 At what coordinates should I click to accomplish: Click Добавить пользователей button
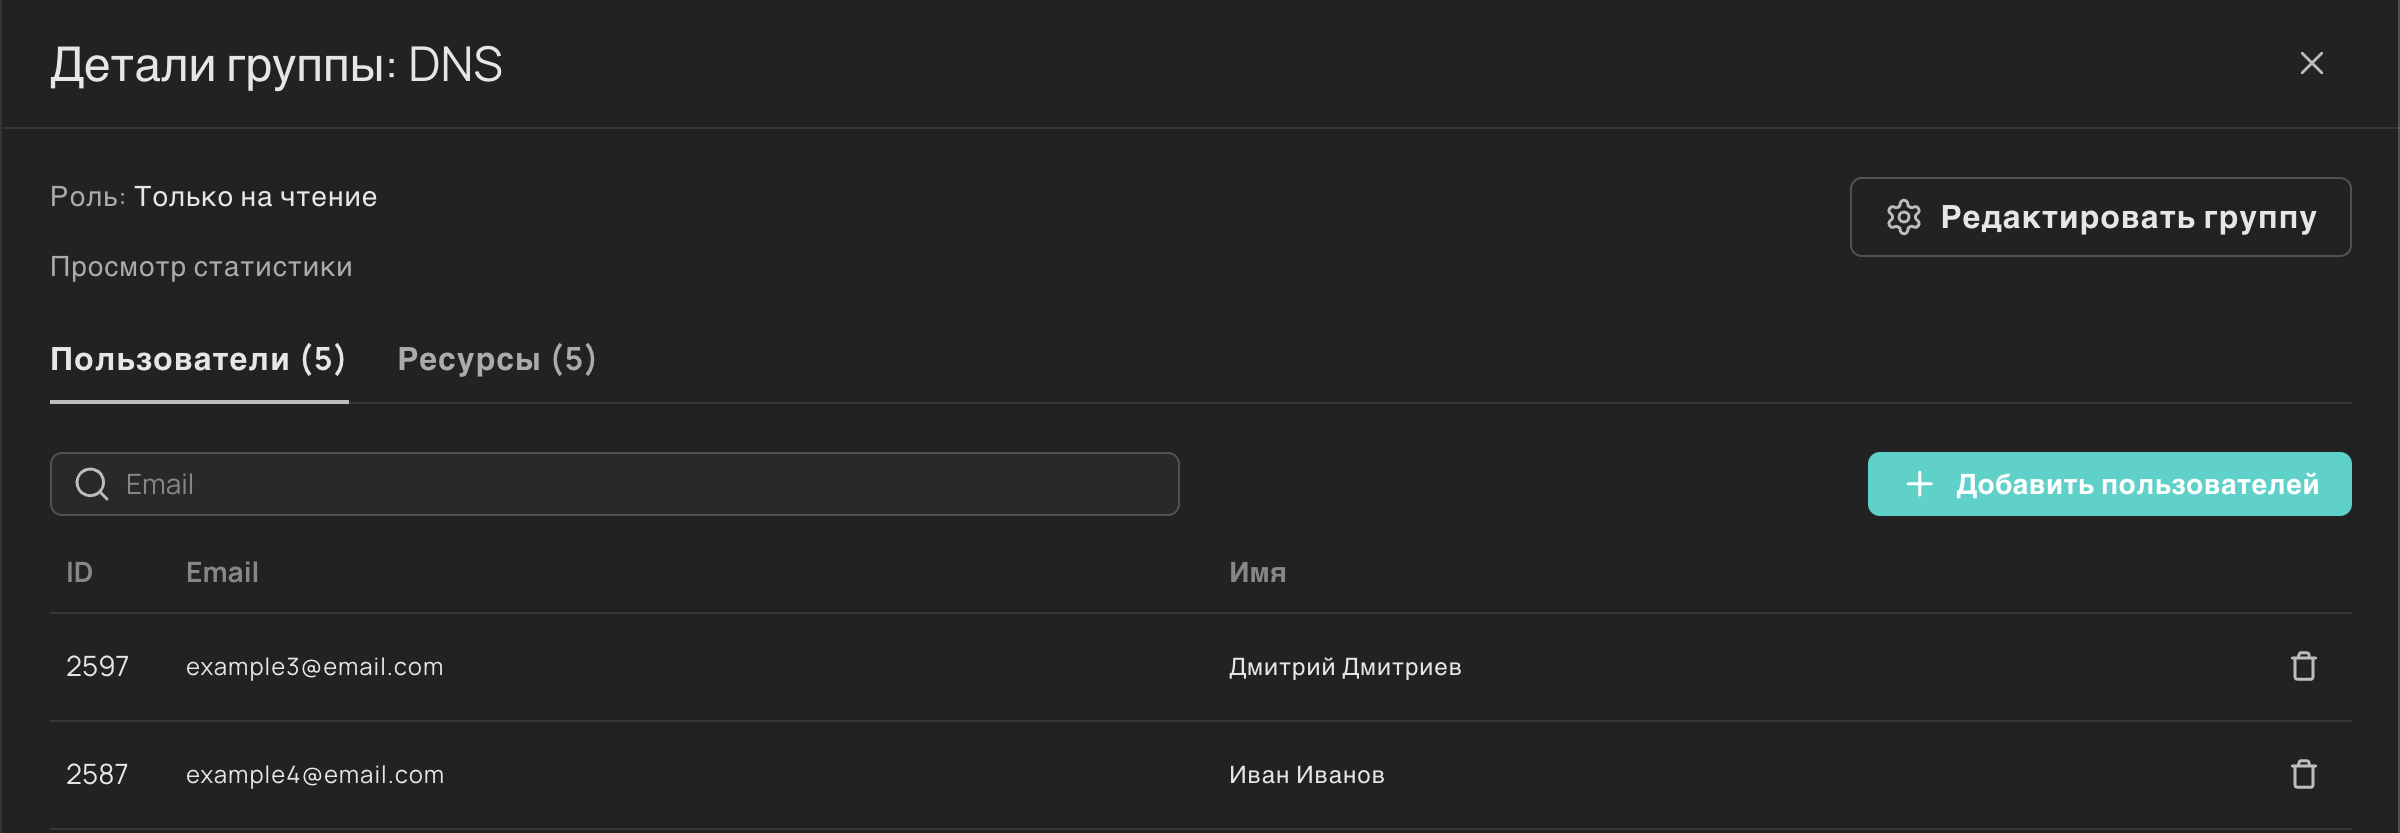[2109, 484]
